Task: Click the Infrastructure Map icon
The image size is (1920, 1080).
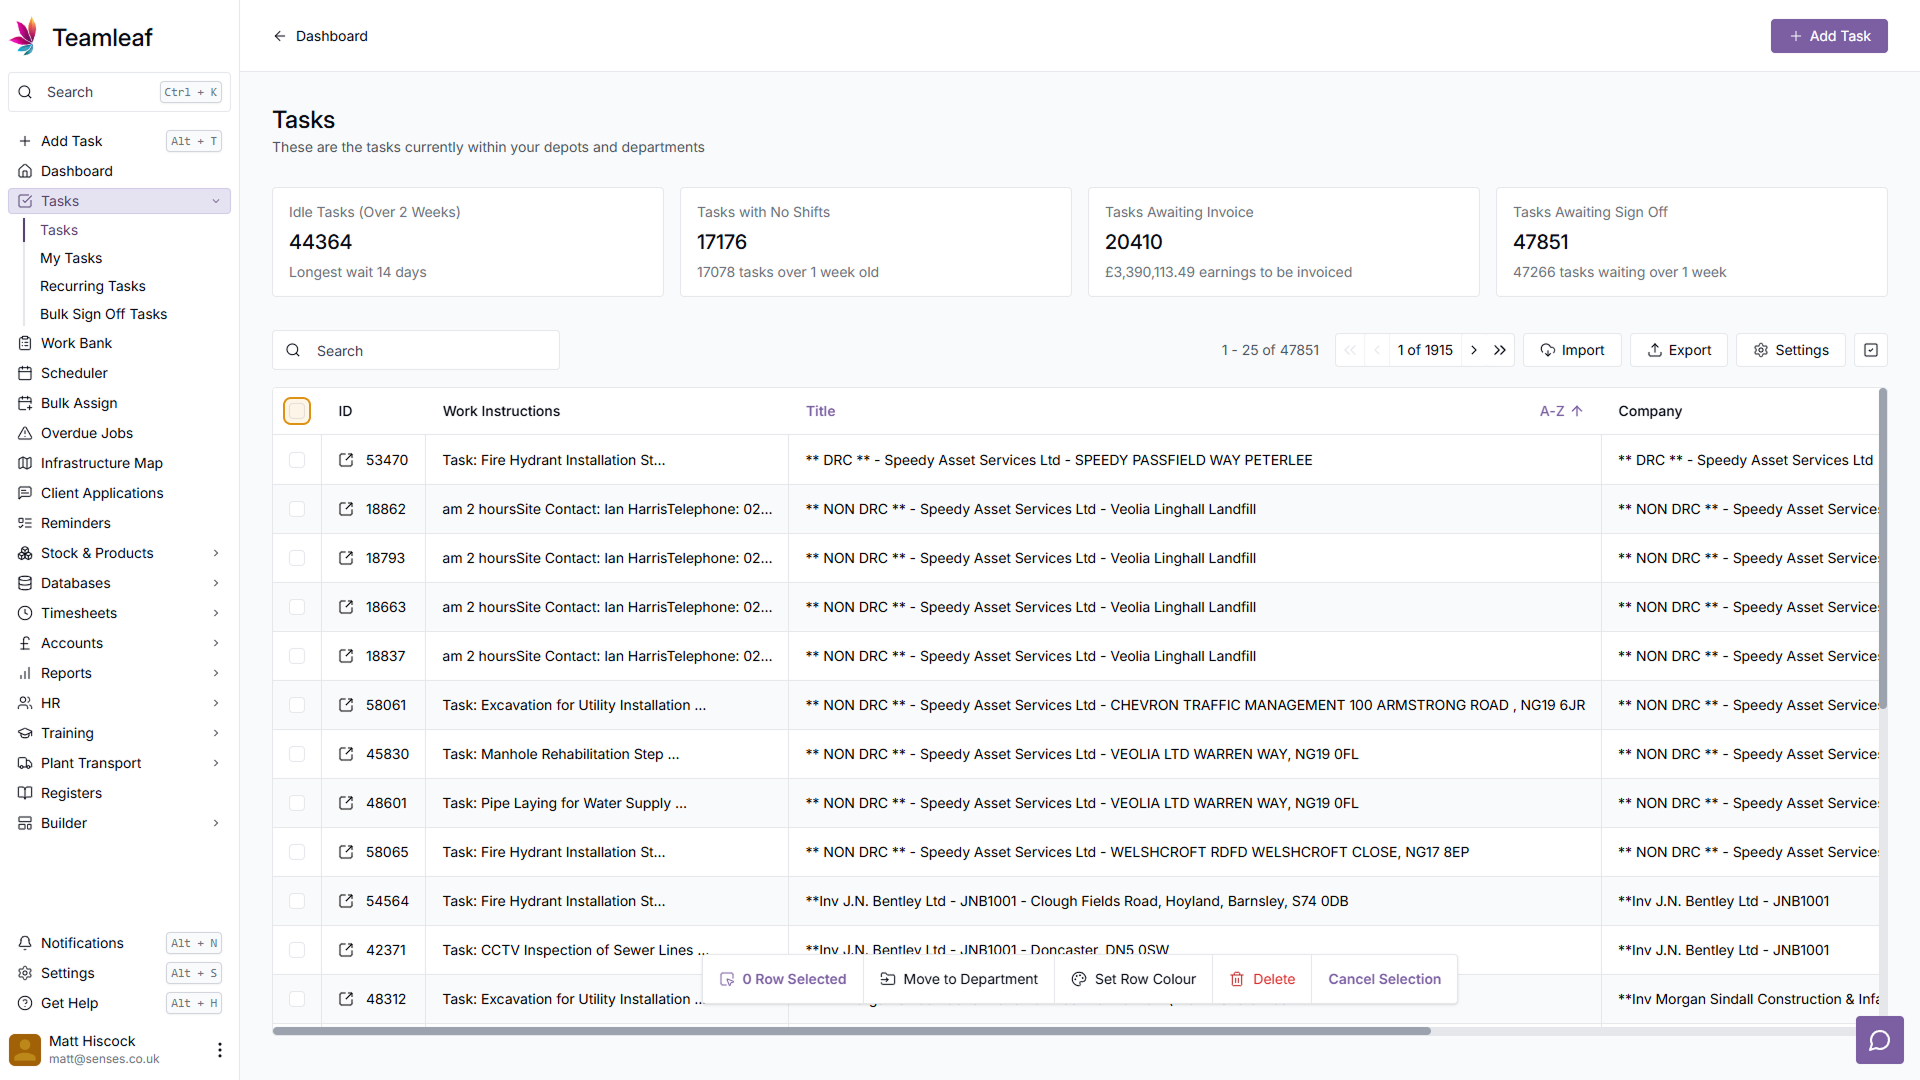Action: pos(25,463)
